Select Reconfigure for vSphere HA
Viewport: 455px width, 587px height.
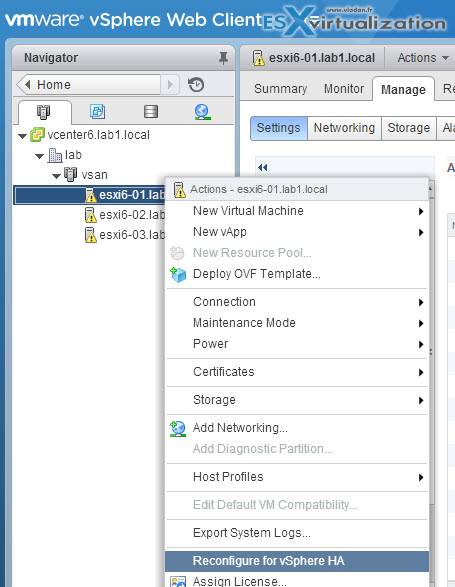coord(297,561)
